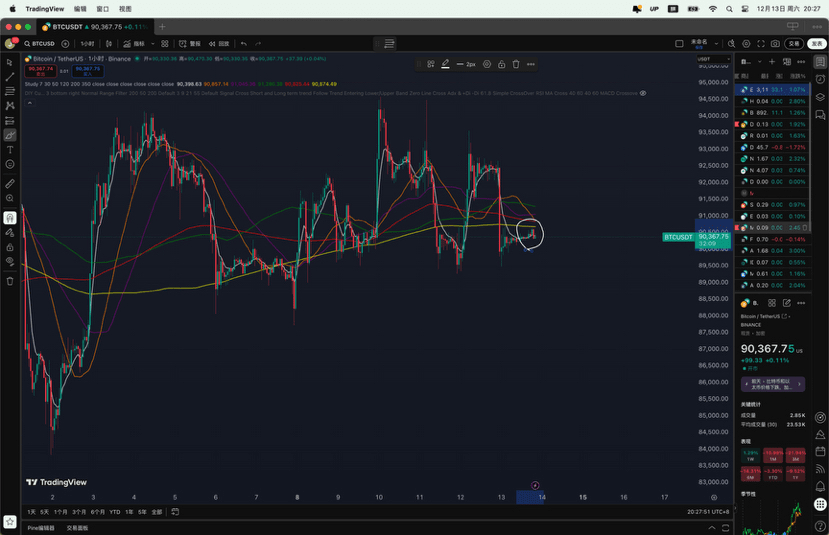Open BTCUSD symbol search
Image resolution: width=829 pixels, height=535 pixels.
40,44
